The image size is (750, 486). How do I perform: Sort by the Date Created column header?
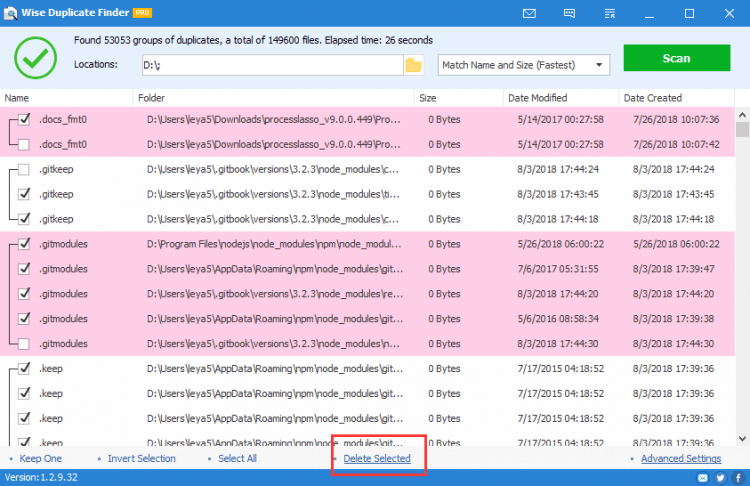[x=676, y=98]
